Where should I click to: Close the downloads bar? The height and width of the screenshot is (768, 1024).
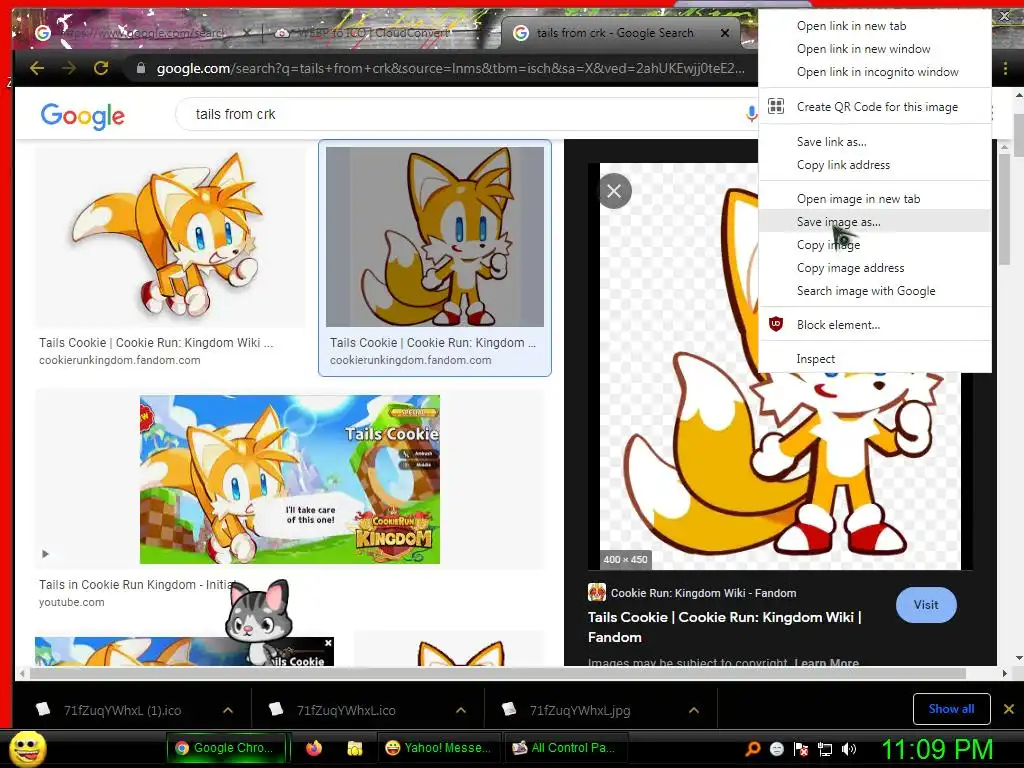(1008, 709)
